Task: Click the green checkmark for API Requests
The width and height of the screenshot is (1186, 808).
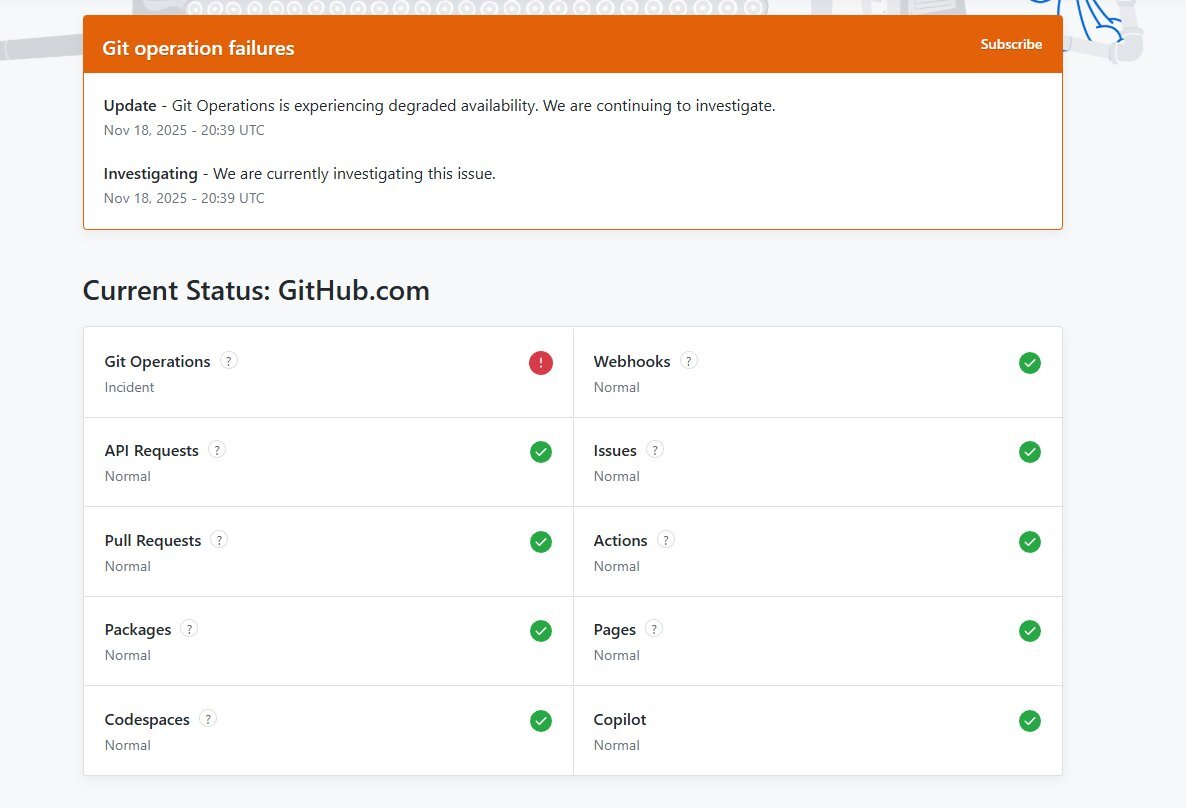Action: (541, 452)
